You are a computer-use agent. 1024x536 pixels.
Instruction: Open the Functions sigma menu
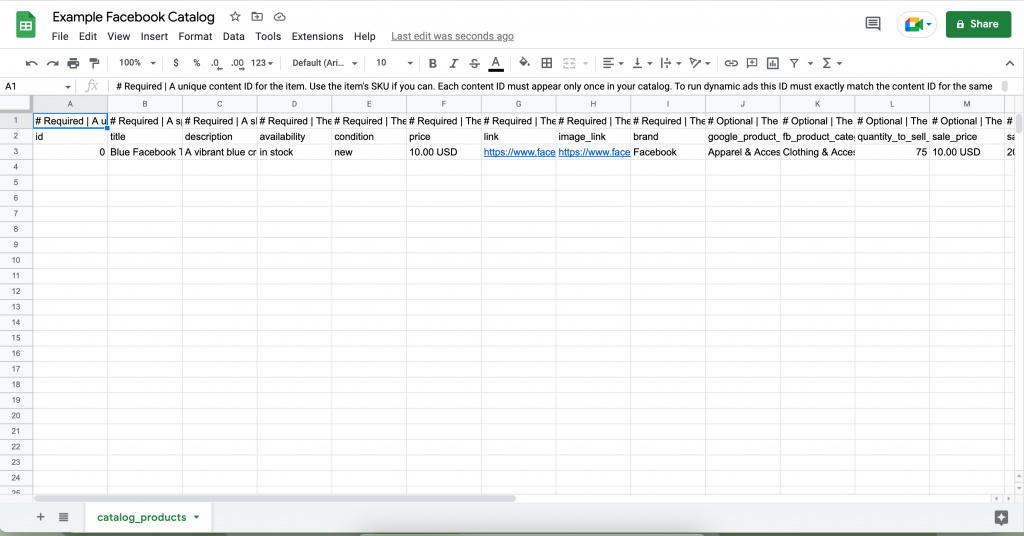tap(831, 63)
